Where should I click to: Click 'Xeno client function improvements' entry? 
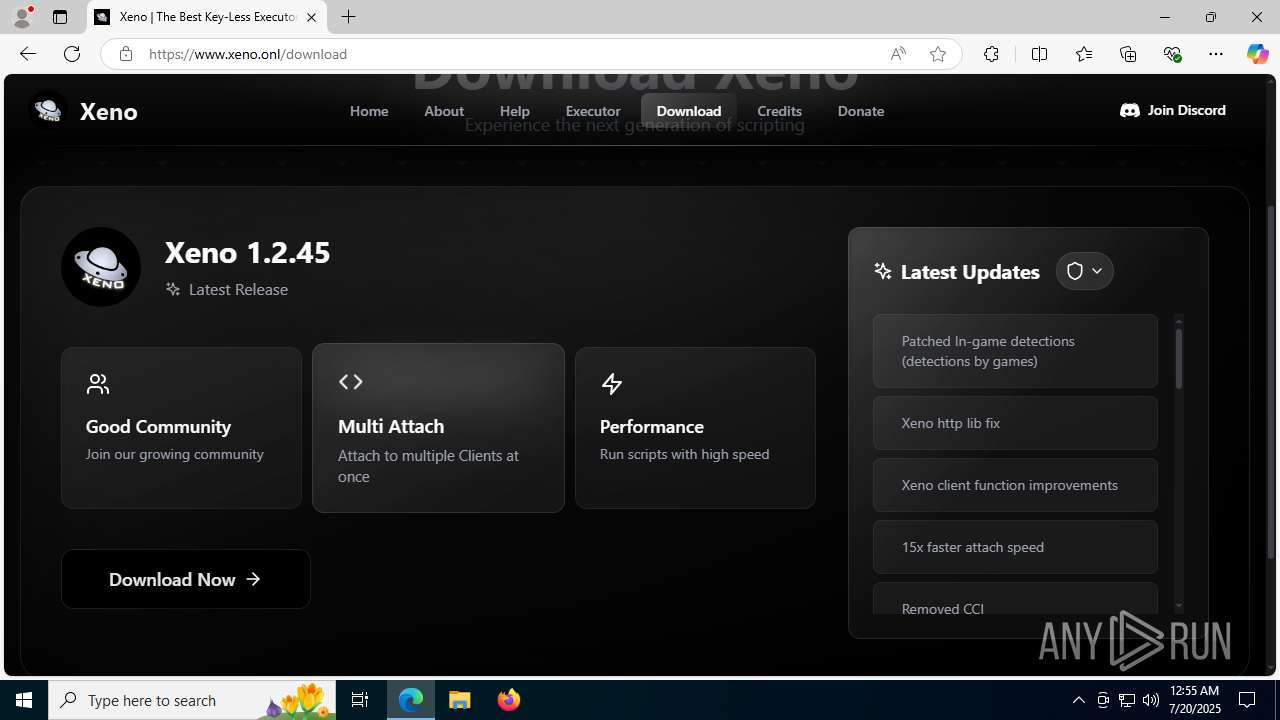click(x=1015, y=485)
